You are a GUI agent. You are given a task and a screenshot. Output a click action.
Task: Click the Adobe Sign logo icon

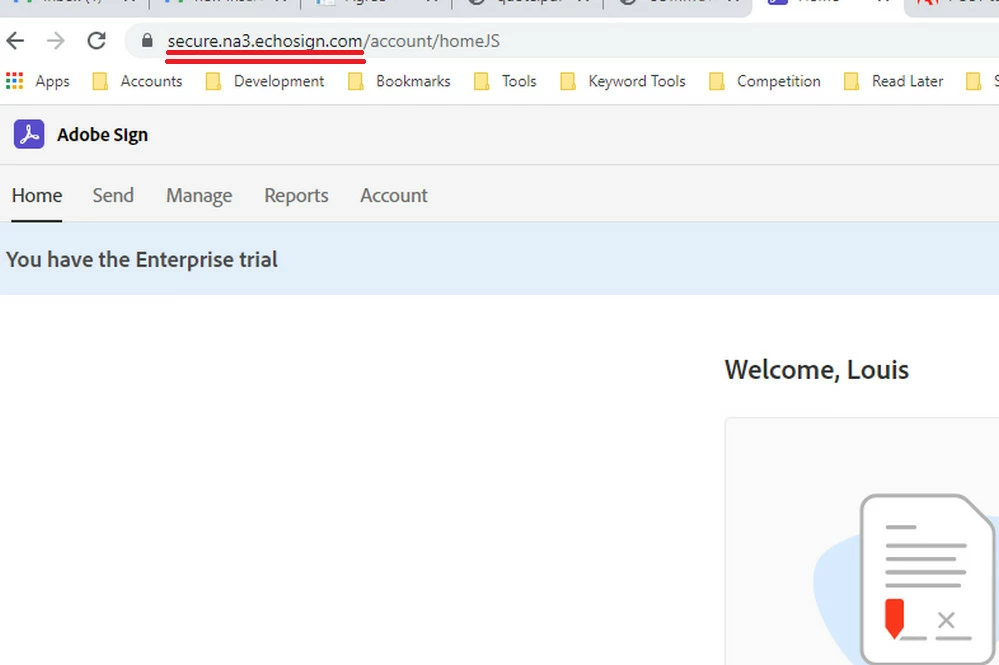[x=29, y=134]
